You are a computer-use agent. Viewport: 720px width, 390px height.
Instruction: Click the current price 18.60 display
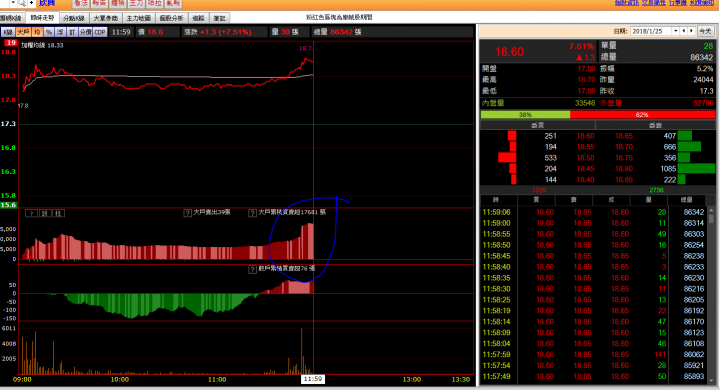click(509, 51)
